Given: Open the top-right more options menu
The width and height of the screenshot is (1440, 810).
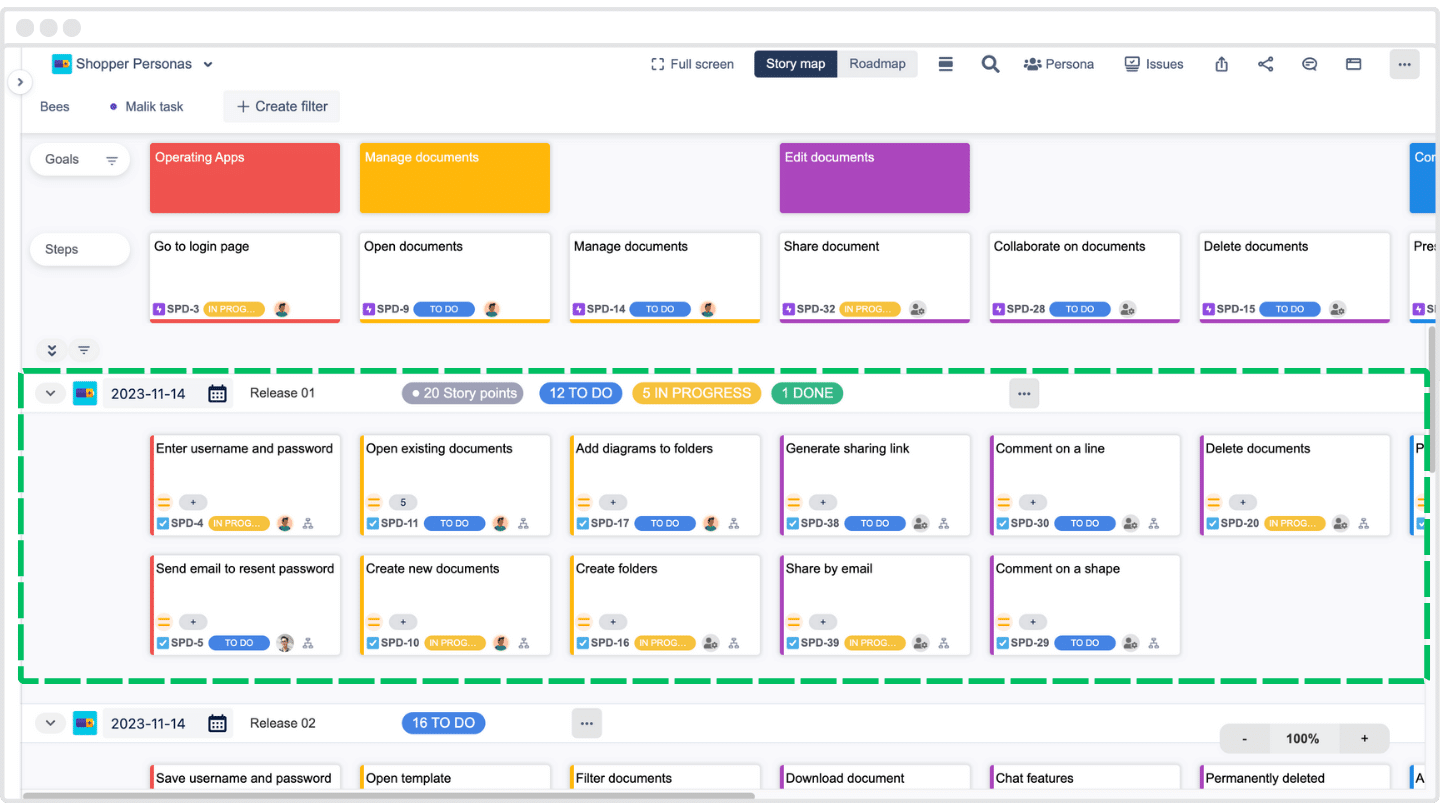Looking at the screenshot, I should (1404, 64).
